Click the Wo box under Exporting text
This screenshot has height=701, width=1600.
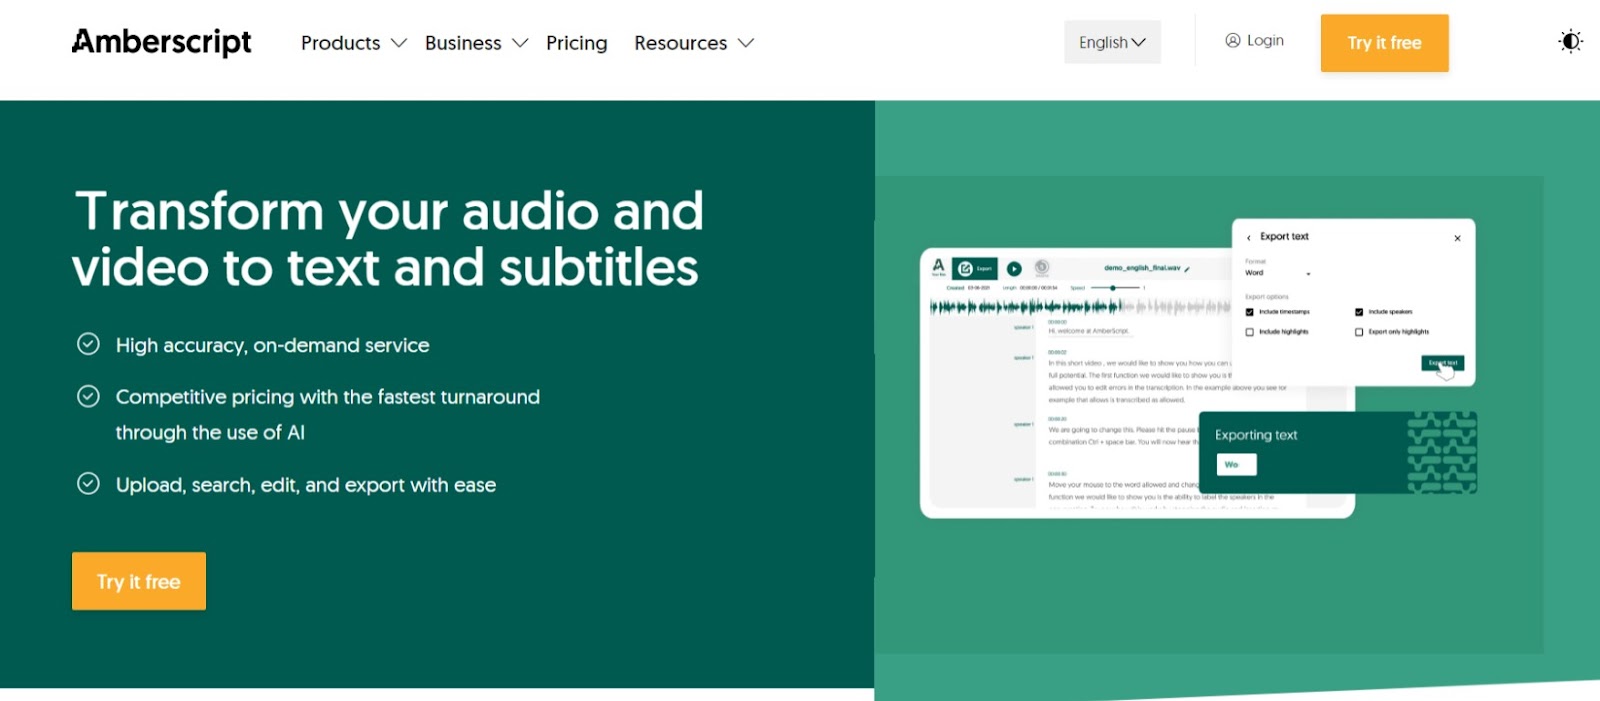point(1237,465)
